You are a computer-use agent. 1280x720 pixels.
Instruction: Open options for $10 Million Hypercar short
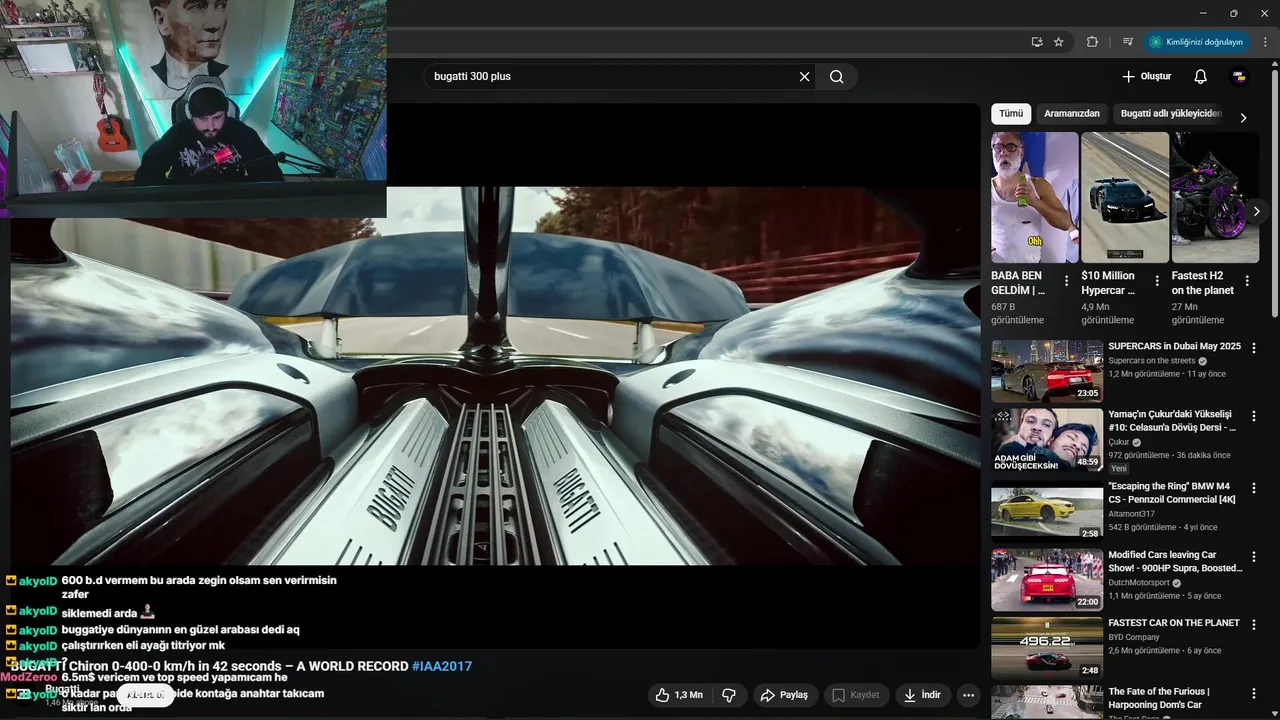[x=1157, y=281]
